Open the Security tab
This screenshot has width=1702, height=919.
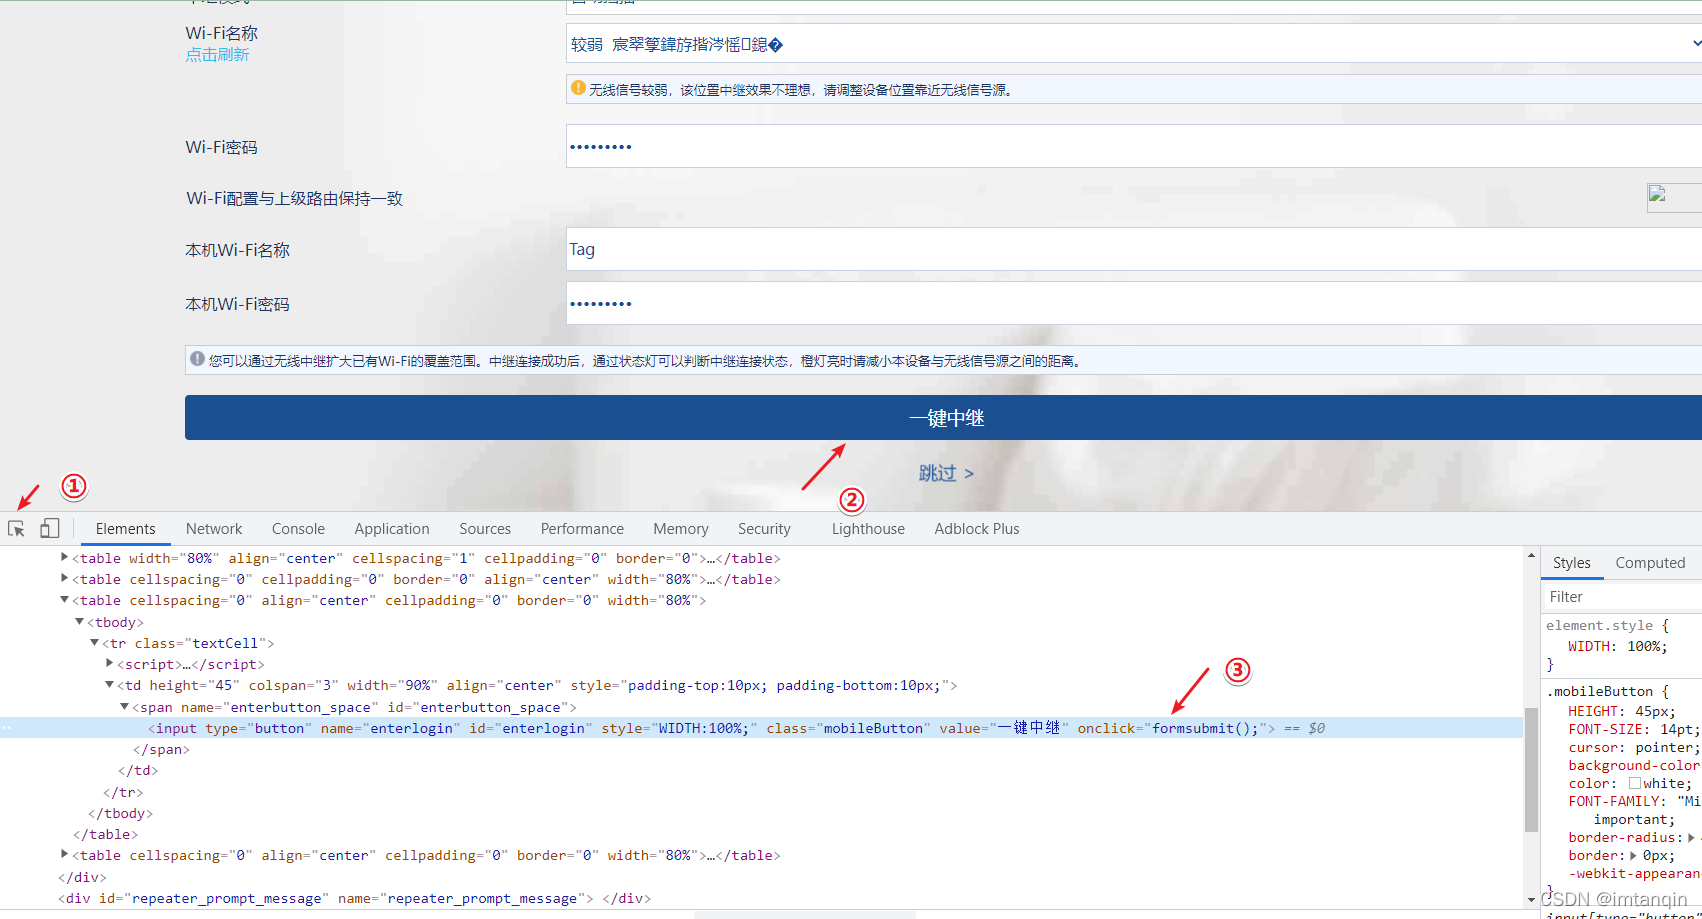point(764,529)
